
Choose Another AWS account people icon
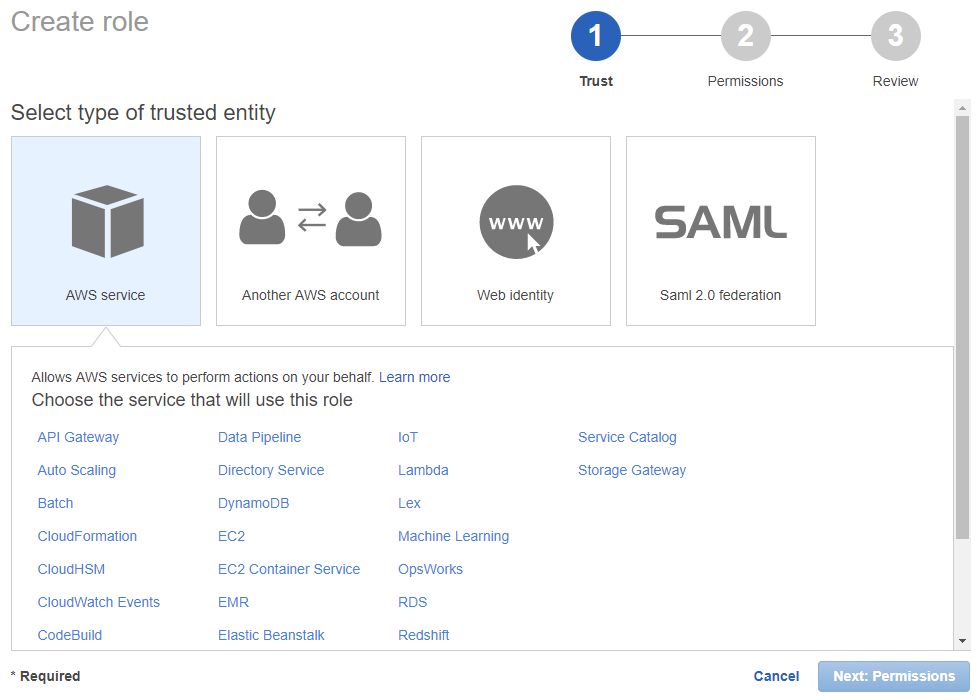click(x=311, y=218)
